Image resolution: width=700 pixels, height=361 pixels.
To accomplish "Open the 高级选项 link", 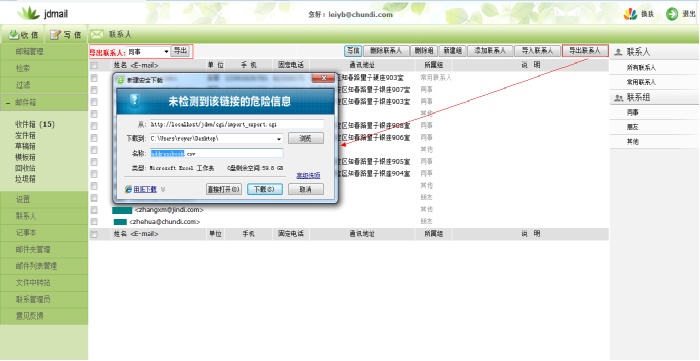I will [x=308, y=175].
